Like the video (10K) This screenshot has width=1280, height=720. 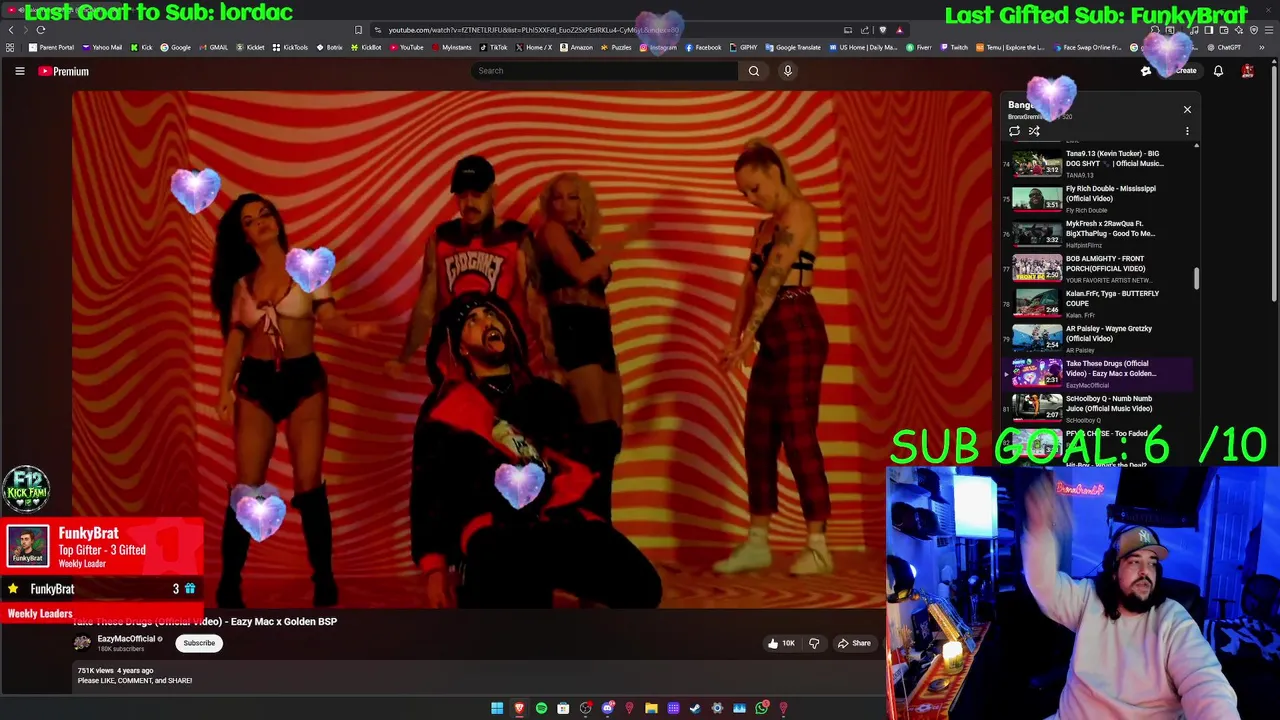(x=781, y=643)
